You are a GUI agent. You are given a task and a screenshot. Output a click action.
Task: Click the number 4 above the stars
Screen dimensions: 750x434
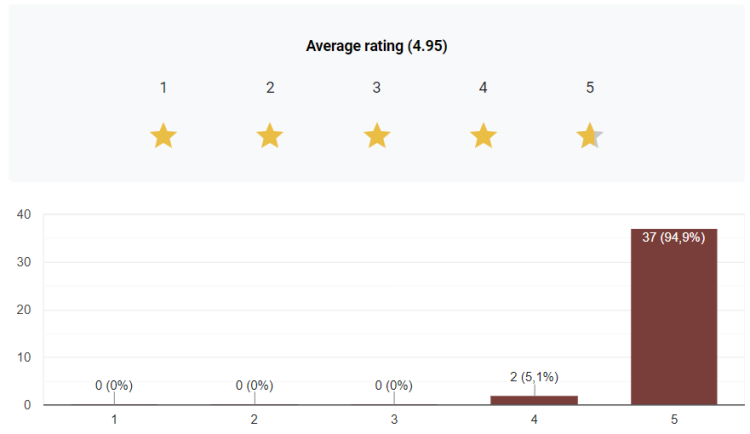pos(483,87)
